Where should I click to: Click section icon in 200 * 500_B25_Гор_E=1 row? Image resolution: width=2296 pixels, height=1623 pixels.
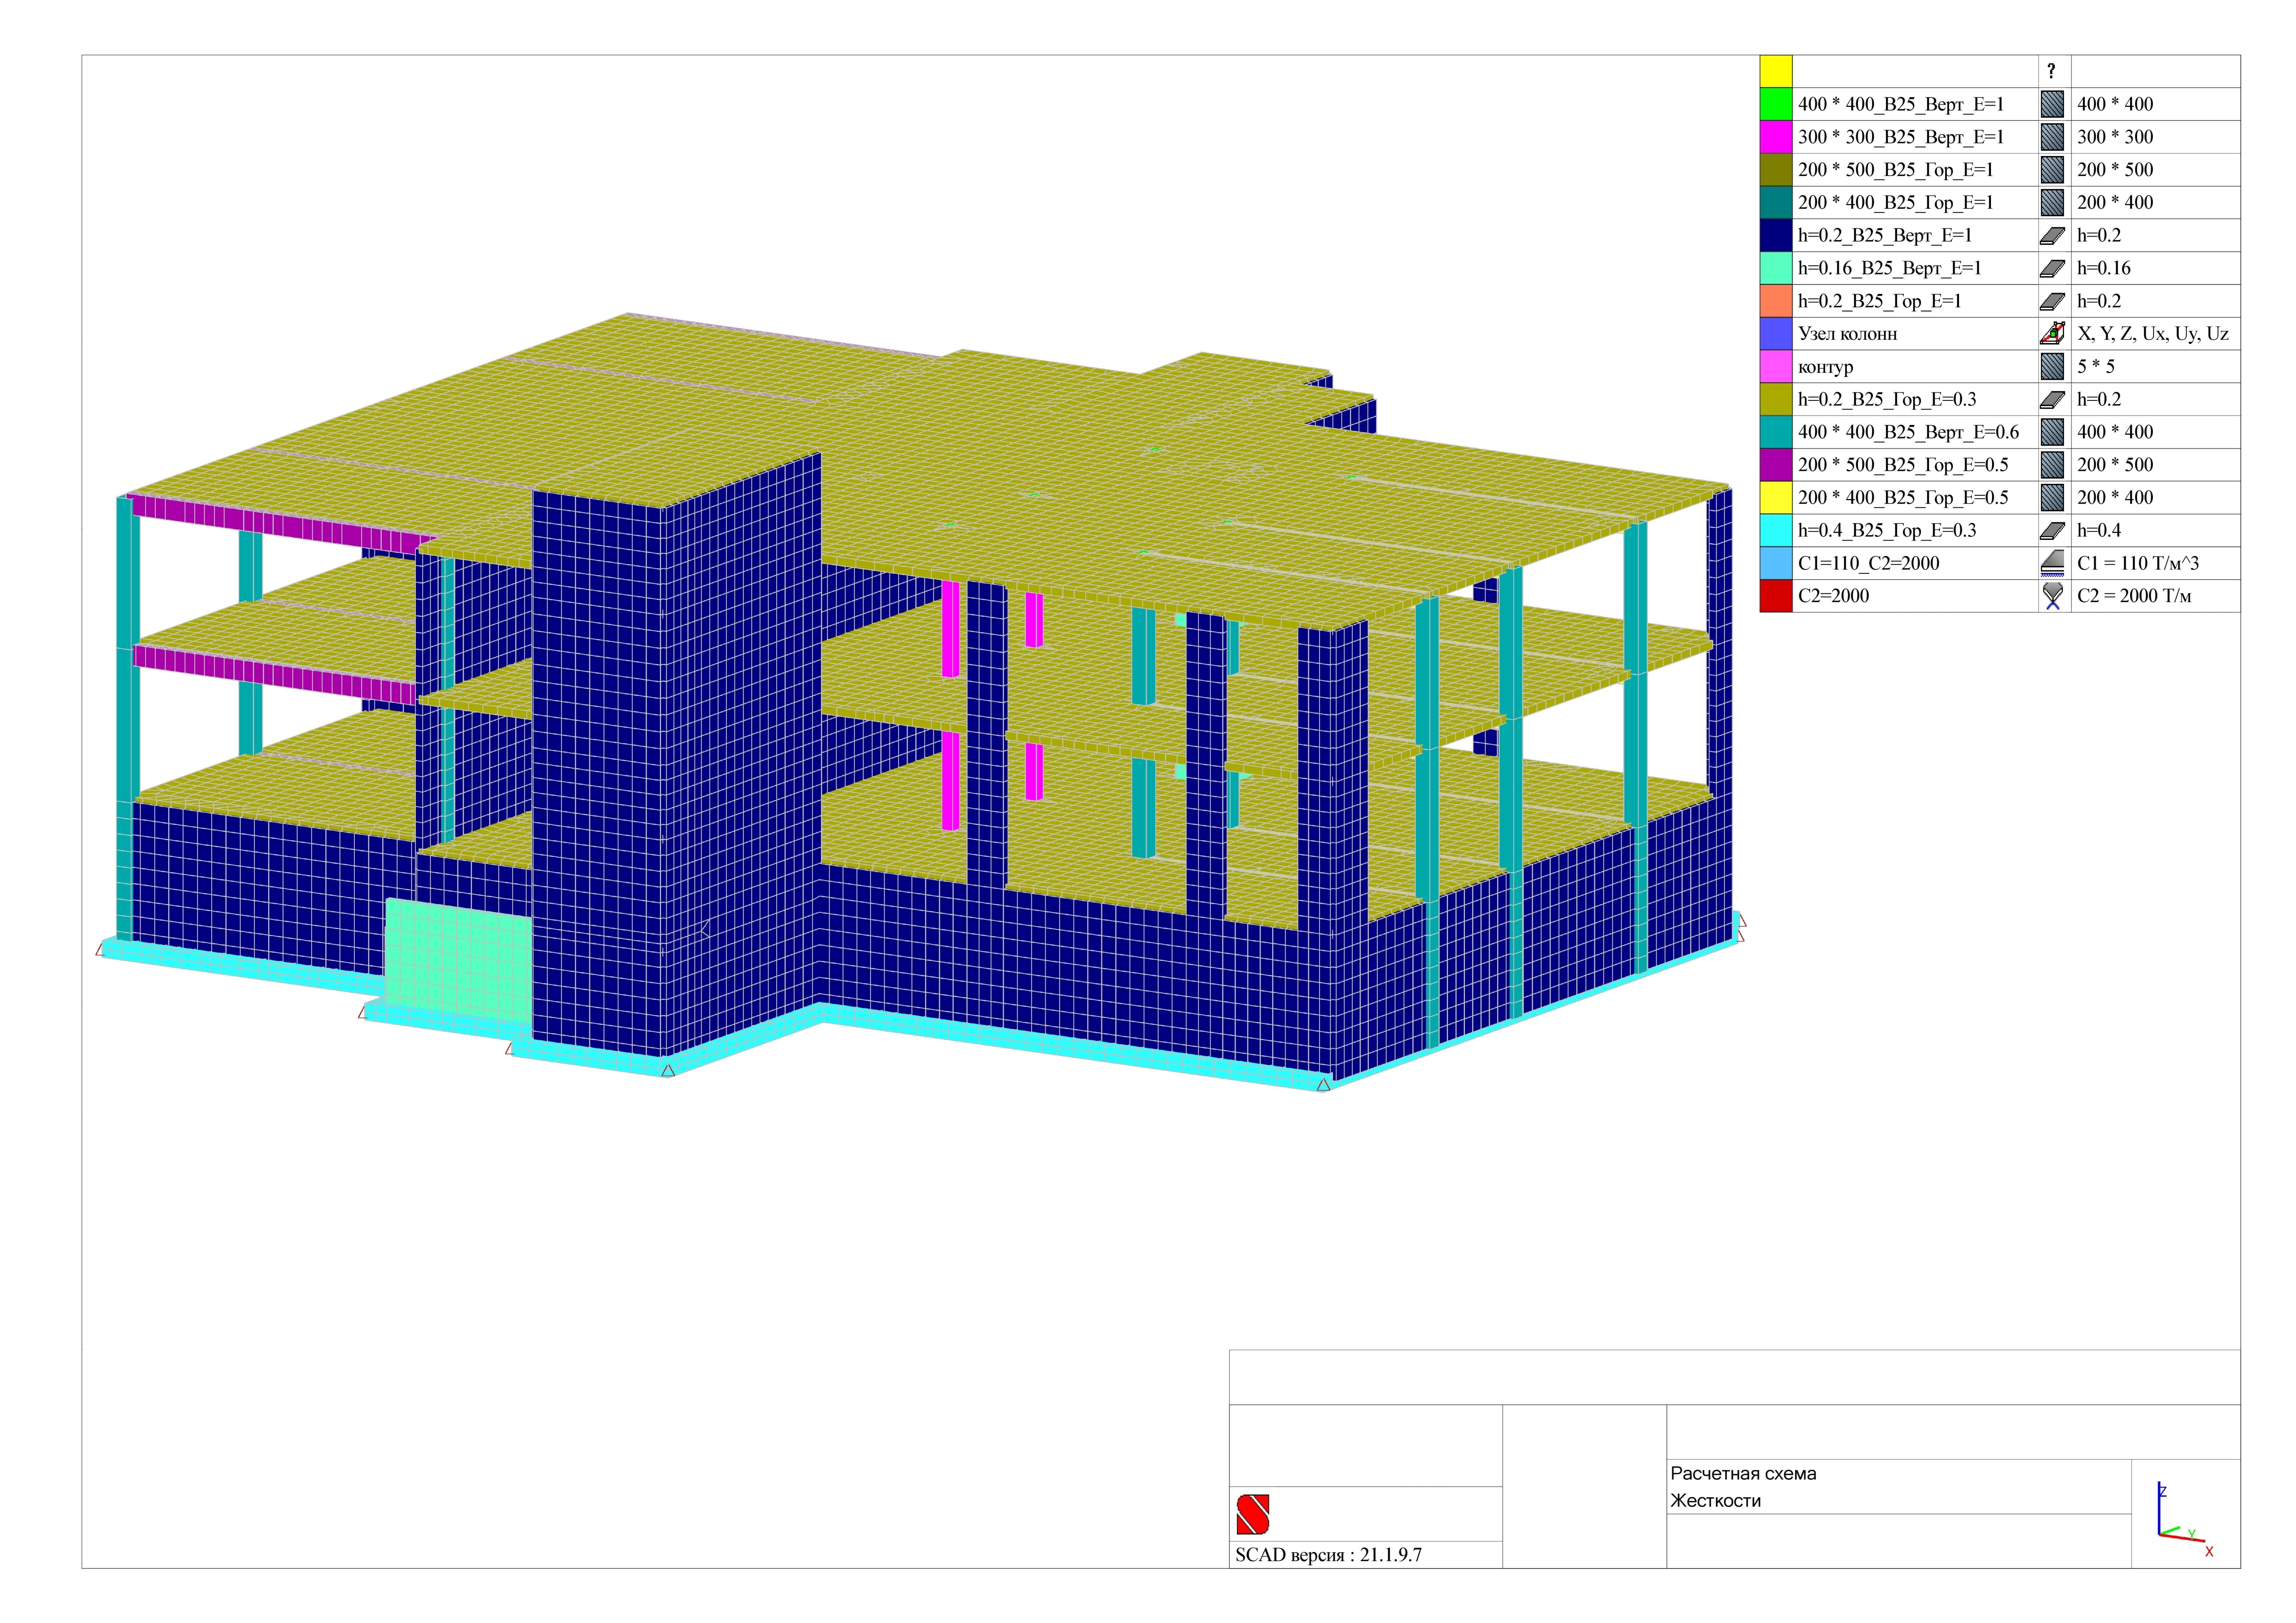[x=2052, y=170]
